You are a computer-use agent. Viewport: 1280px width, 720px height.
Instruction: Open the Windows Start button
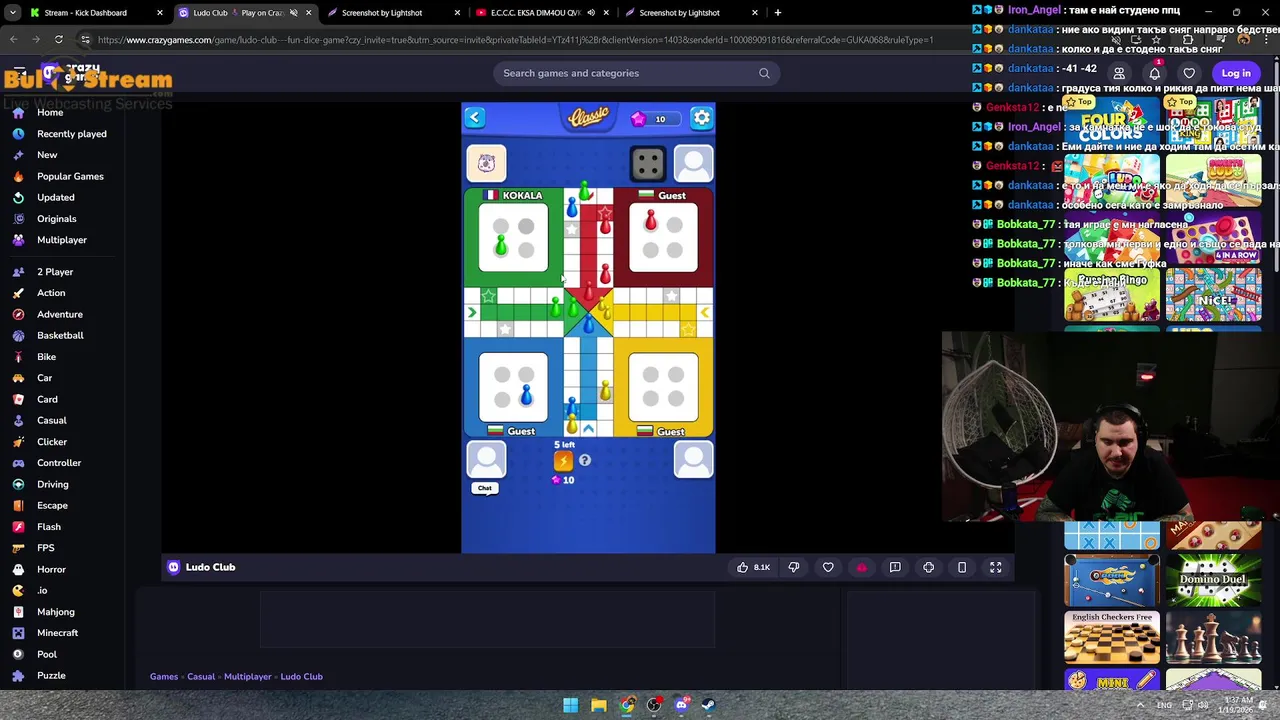(x=571, y=706)
